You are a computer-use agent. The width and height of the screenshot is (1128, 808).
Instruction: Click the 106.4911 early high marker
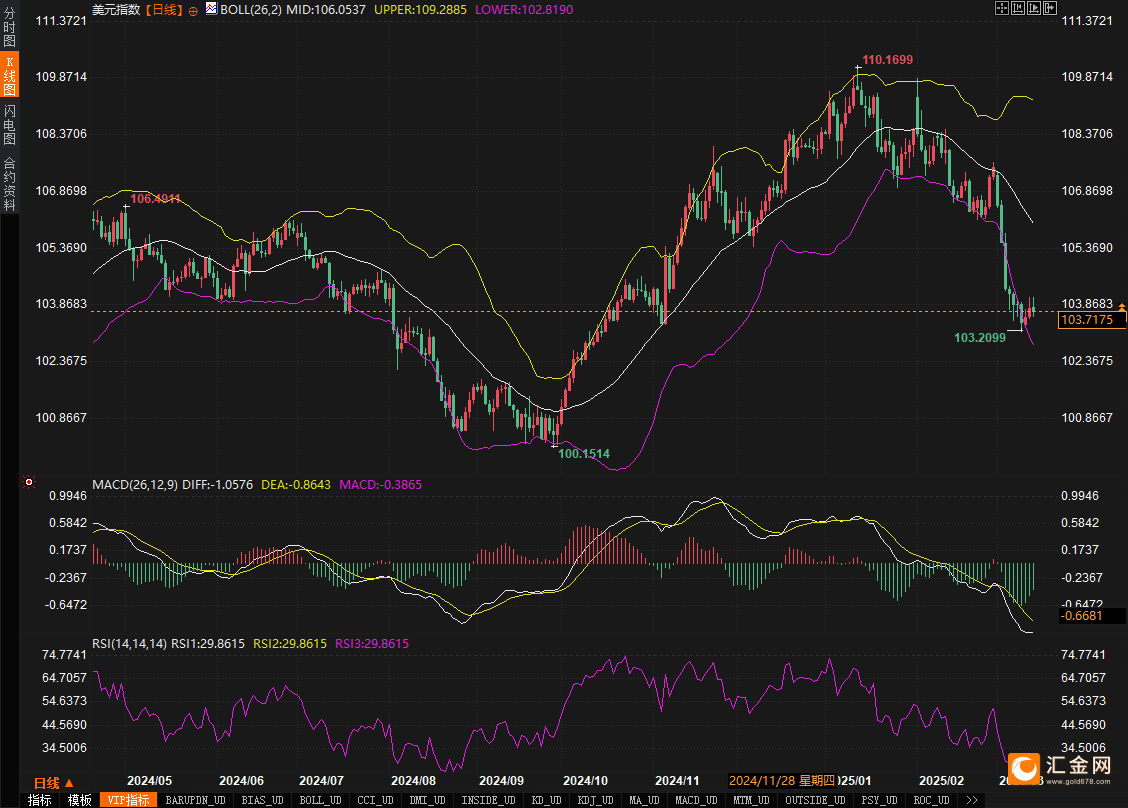(x=155, y=199)
